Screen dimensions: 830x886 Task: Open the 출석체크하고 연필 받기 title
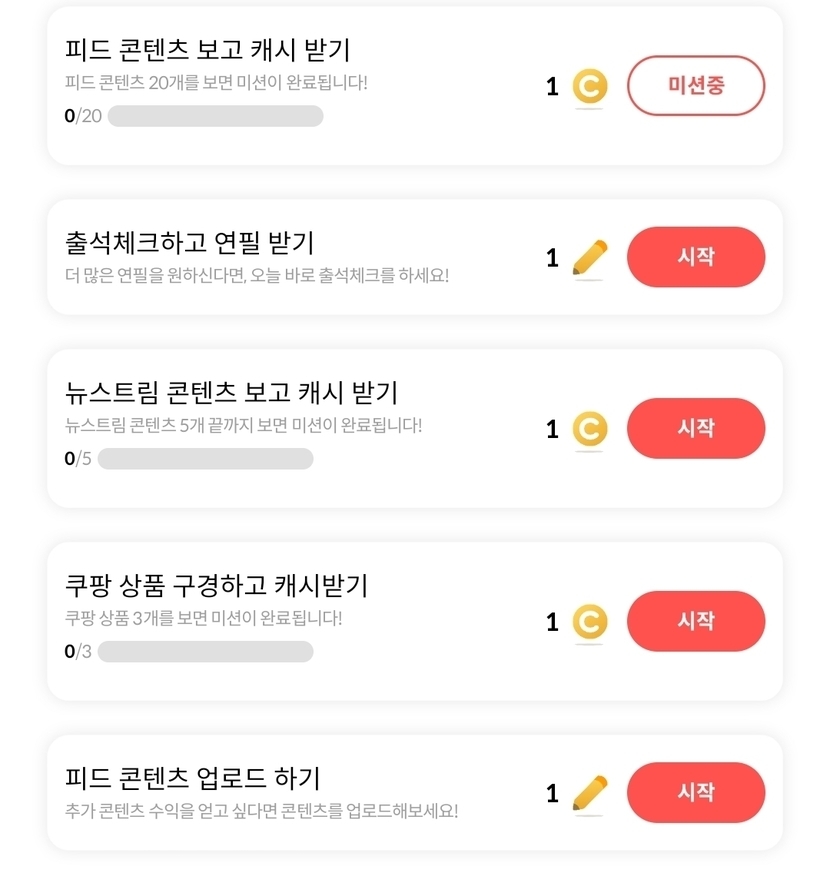click(189, 242)
